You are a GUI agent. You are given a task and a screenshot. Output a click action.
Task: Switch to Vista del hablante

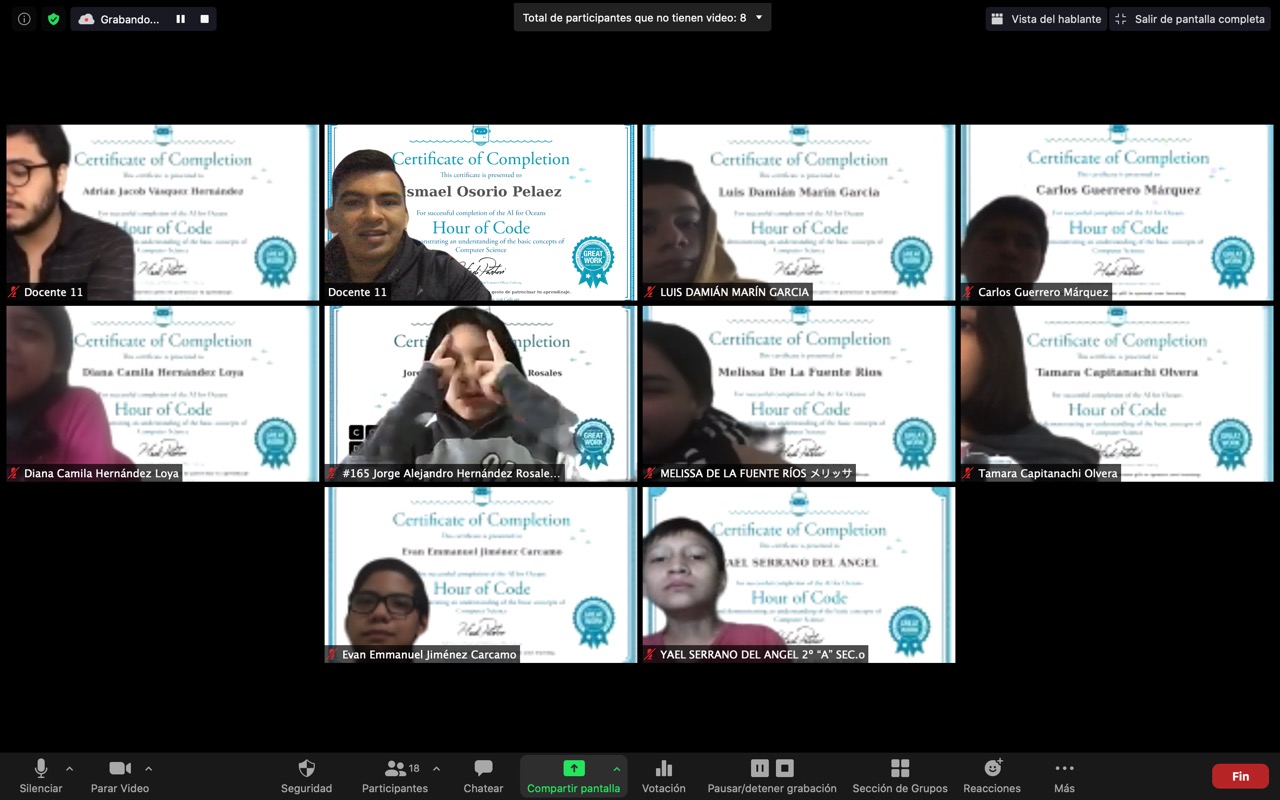coord(1045,19)
